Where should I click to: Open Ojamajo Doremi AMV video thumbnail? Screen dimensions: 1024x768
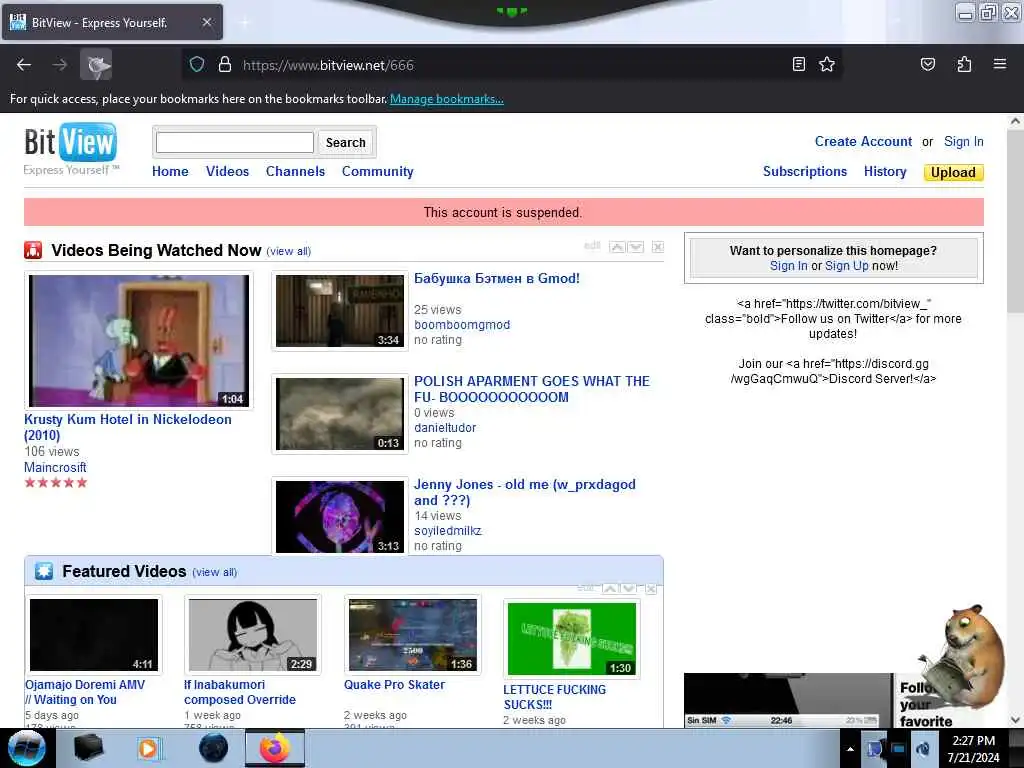pyautogui.click(x=94, y=635)
